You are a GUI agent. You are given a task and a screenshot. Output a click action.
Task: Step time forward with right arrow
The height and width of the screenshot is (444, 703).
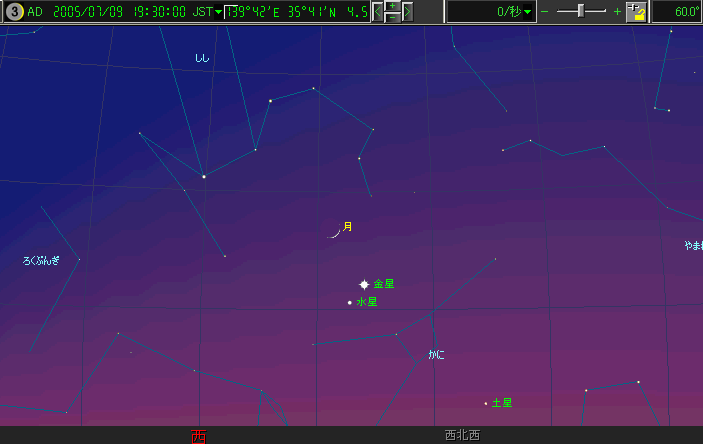coord(407,12)
